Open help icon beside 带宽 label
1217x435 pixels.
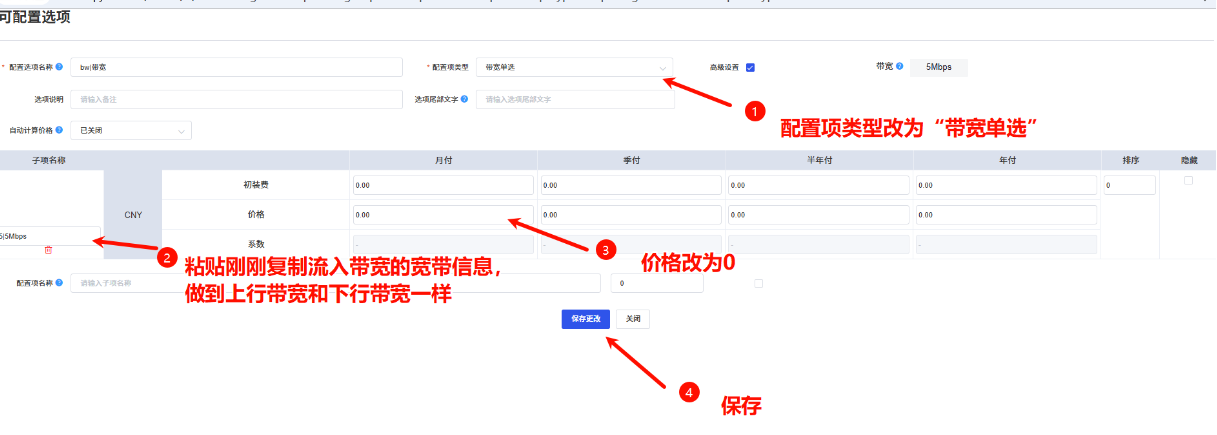click(x=900, y=66)
